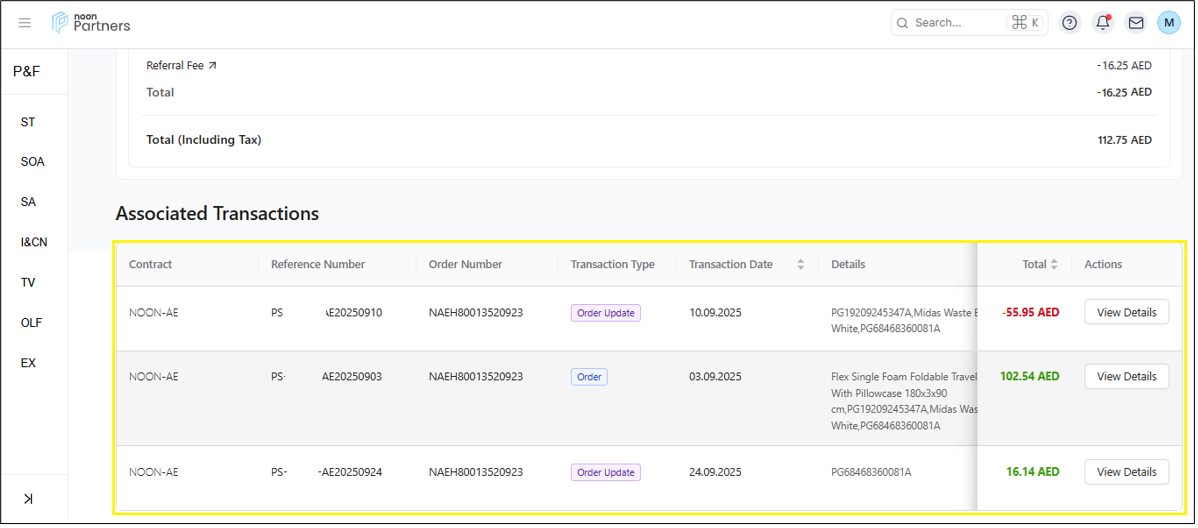Open the notifications bell icon
The height and width of the screenshot is (528, 1198).
1102,23
